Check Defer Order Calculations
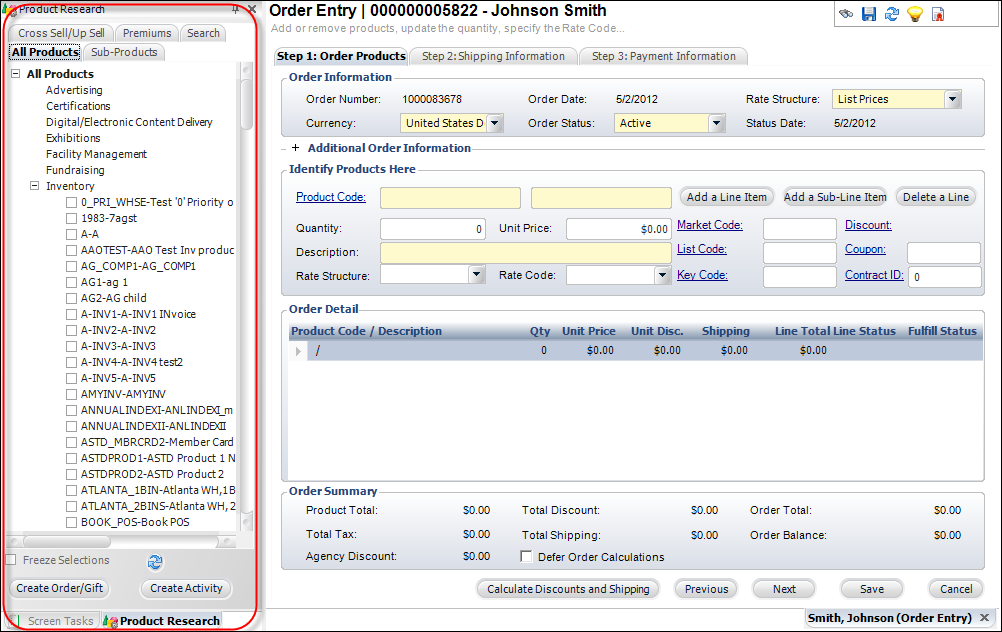The image size is (1002, 632). [x=527, y=557]
